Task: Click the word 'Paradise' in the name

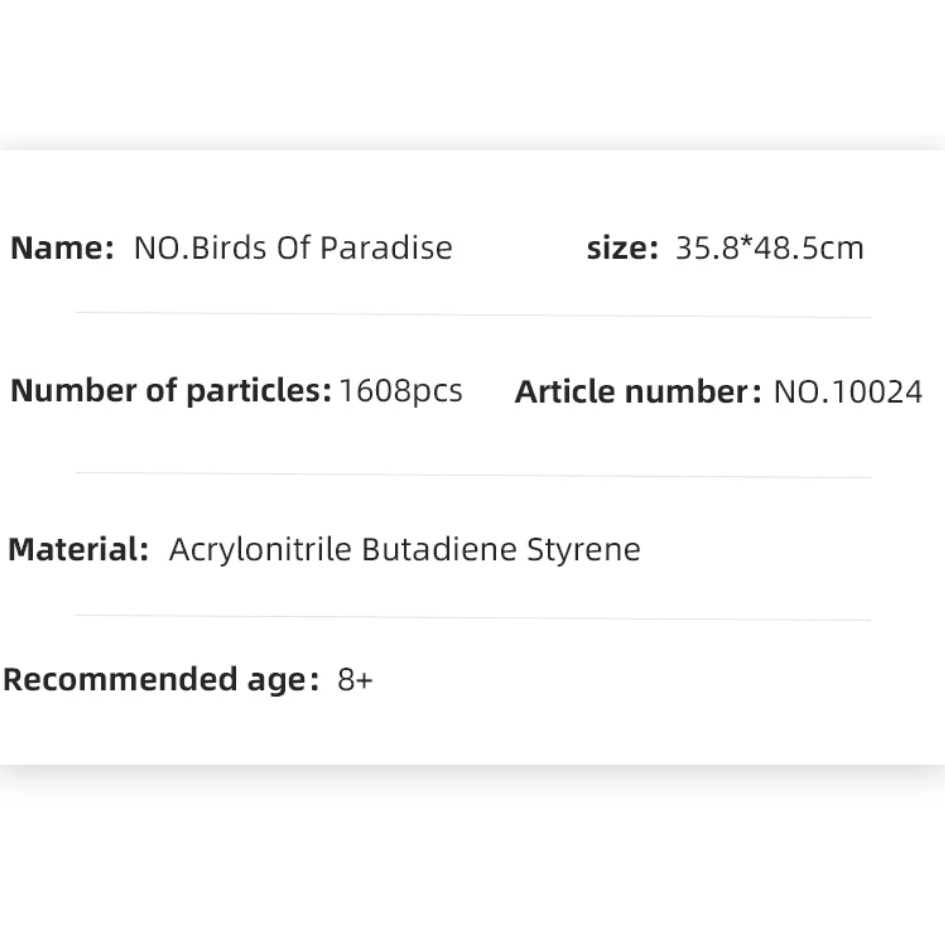Action: pos(386,248)
